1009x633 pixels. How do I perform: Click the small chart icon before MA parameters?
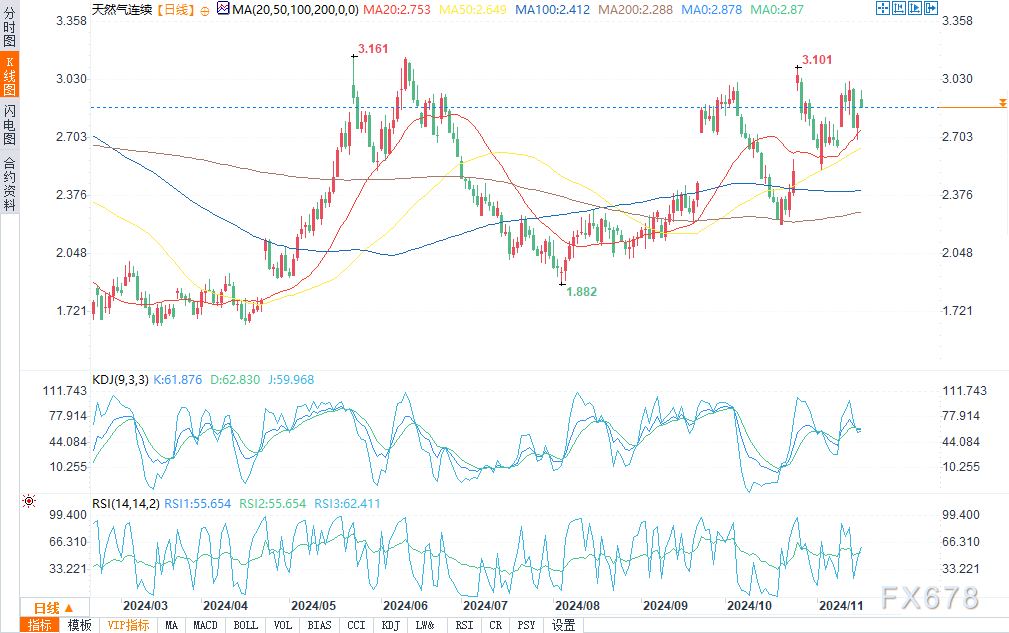tap(221, 9)
